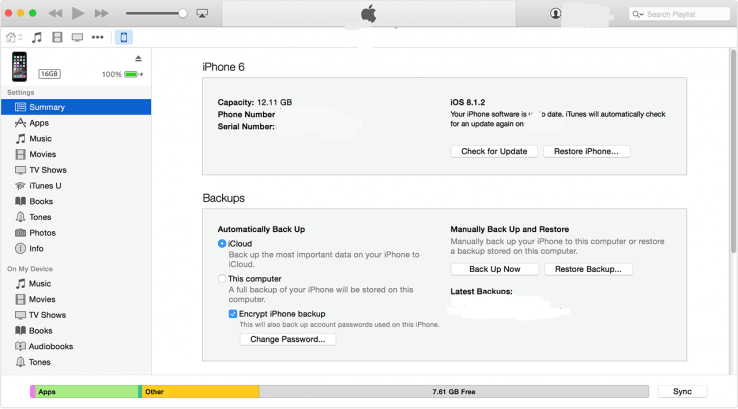Open the AirPlay output menu
The height and width of the screenshot is (409, 738).
[202, 13]
